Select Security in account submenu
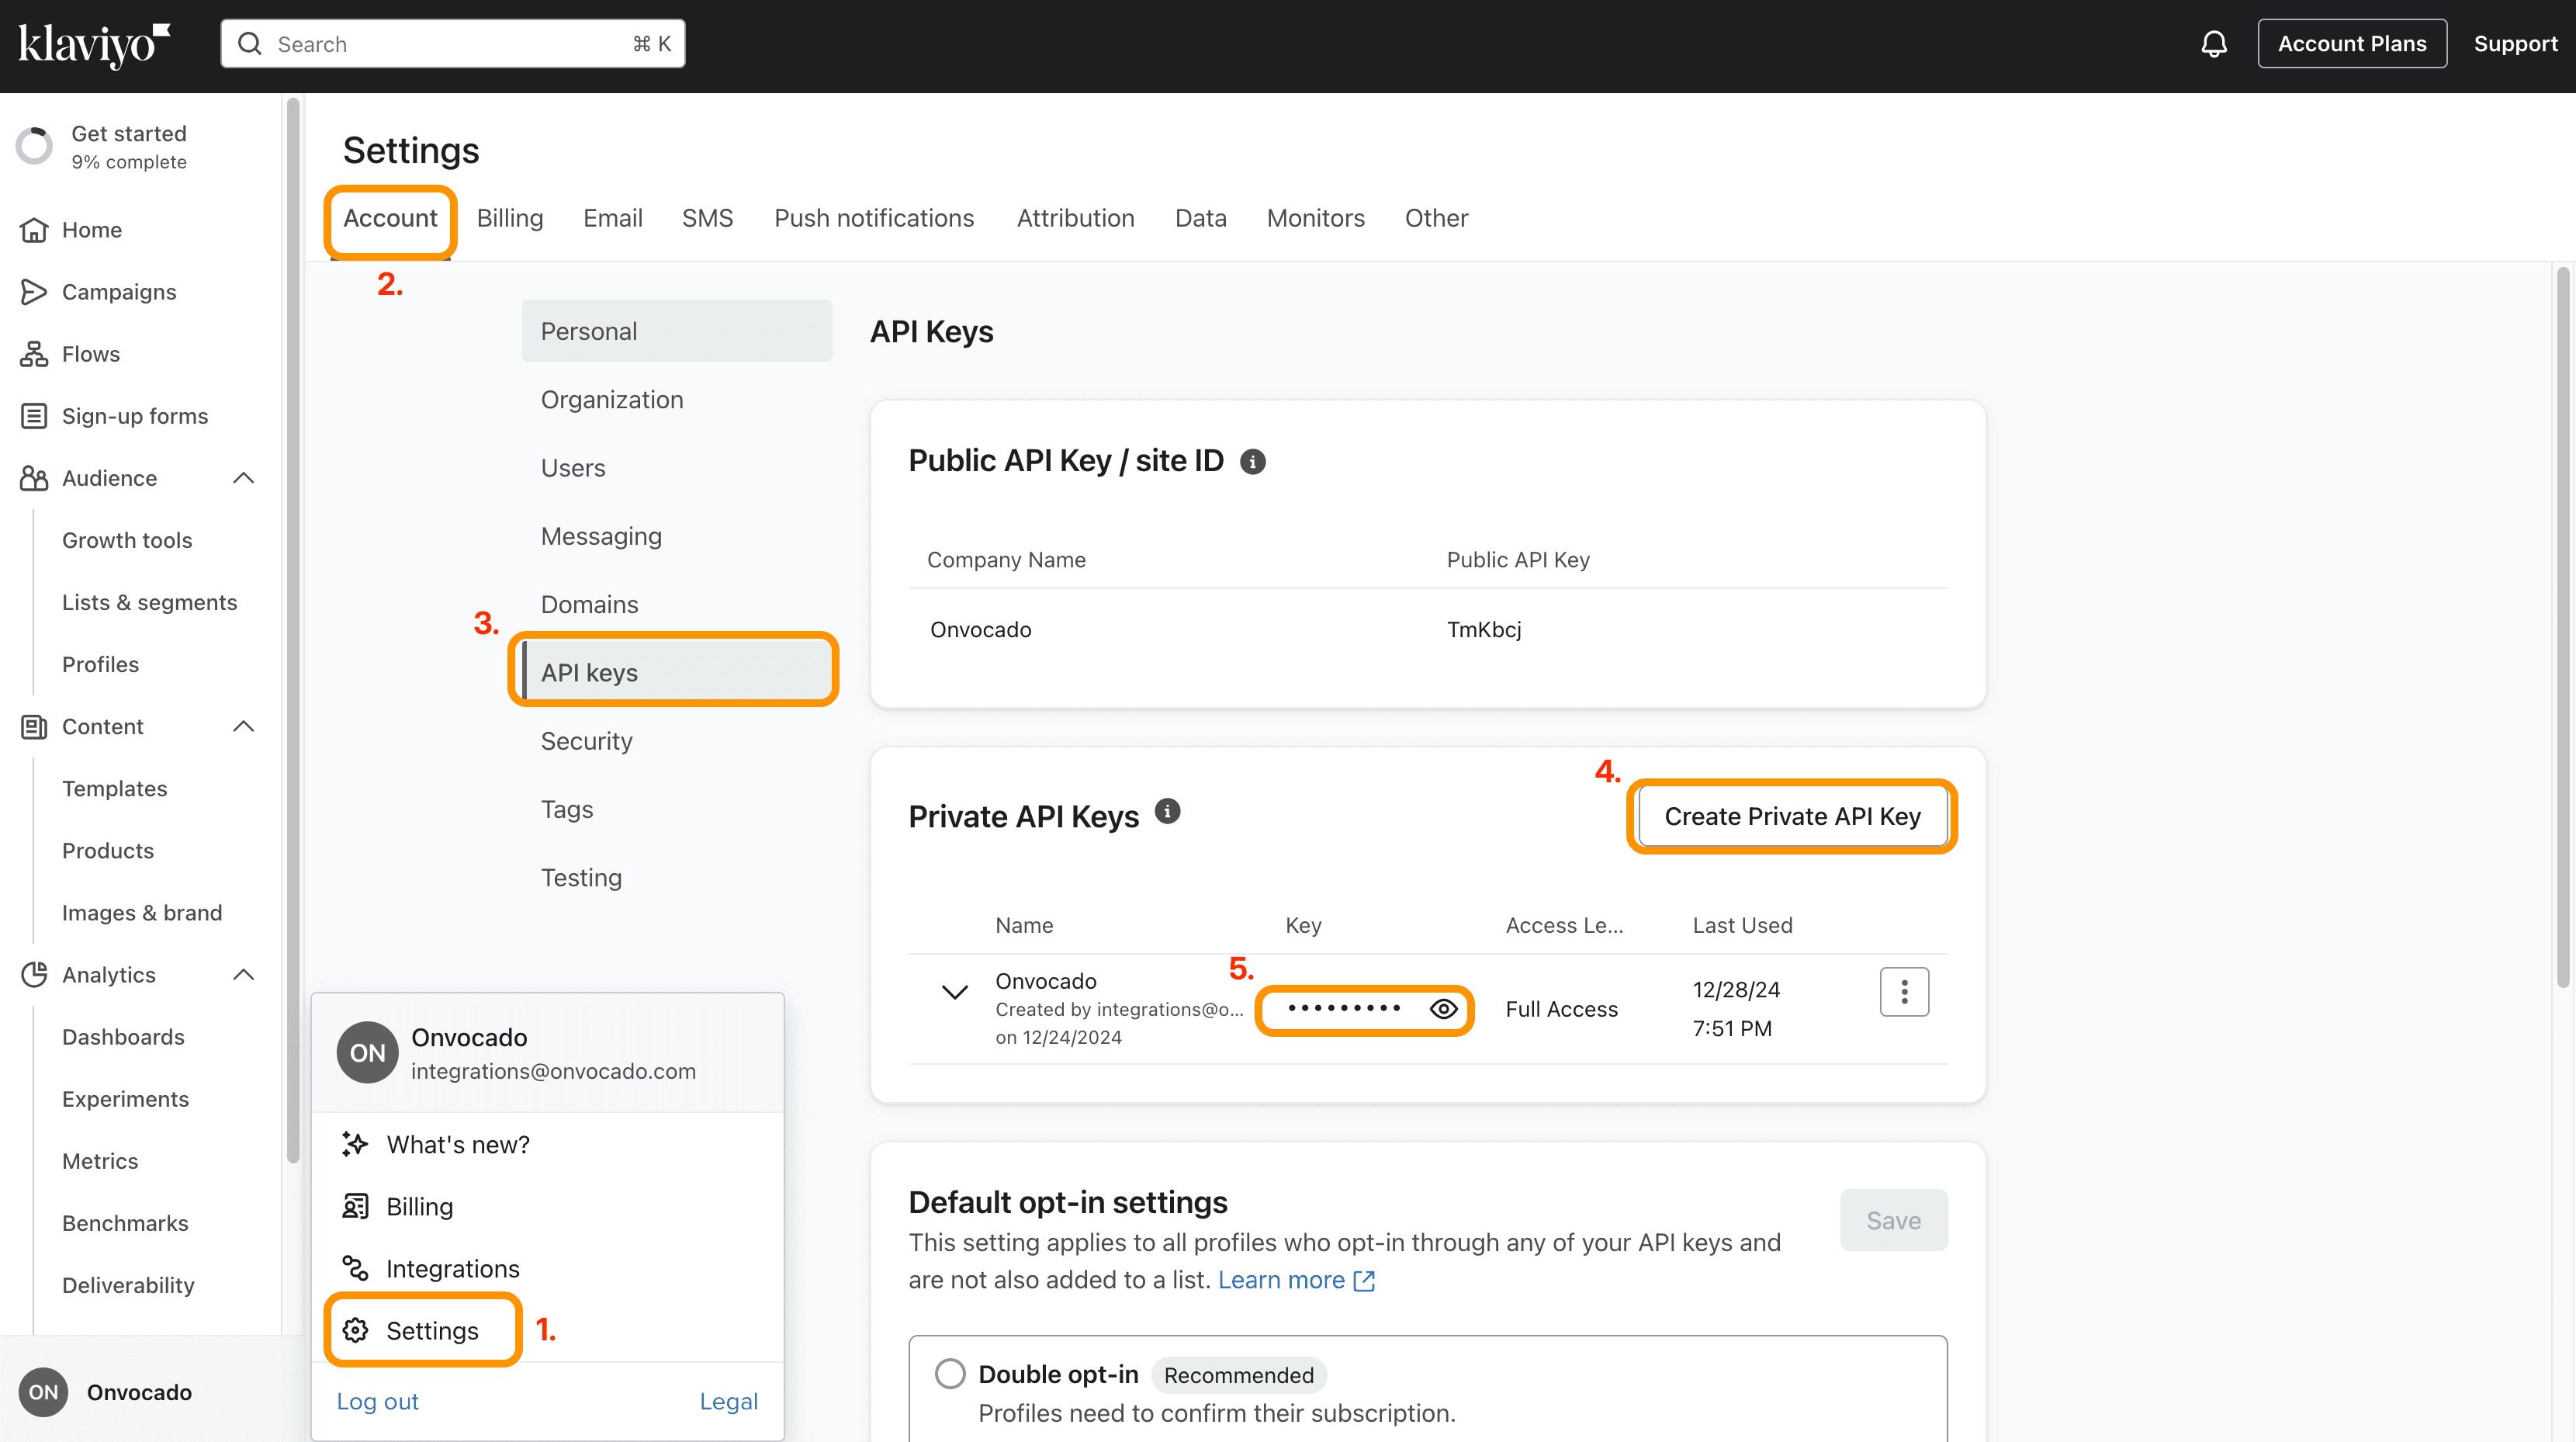2576x1442 pixels. [x=677, y=741]
